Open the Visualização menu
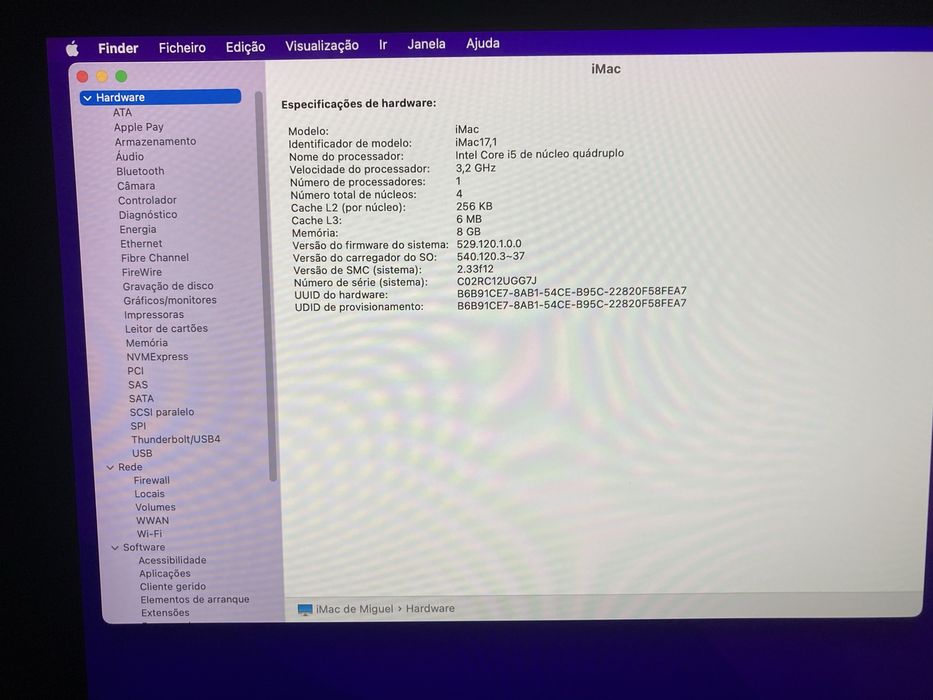The width and height of the screenshot is (933, 700). (x=322, y=45)
